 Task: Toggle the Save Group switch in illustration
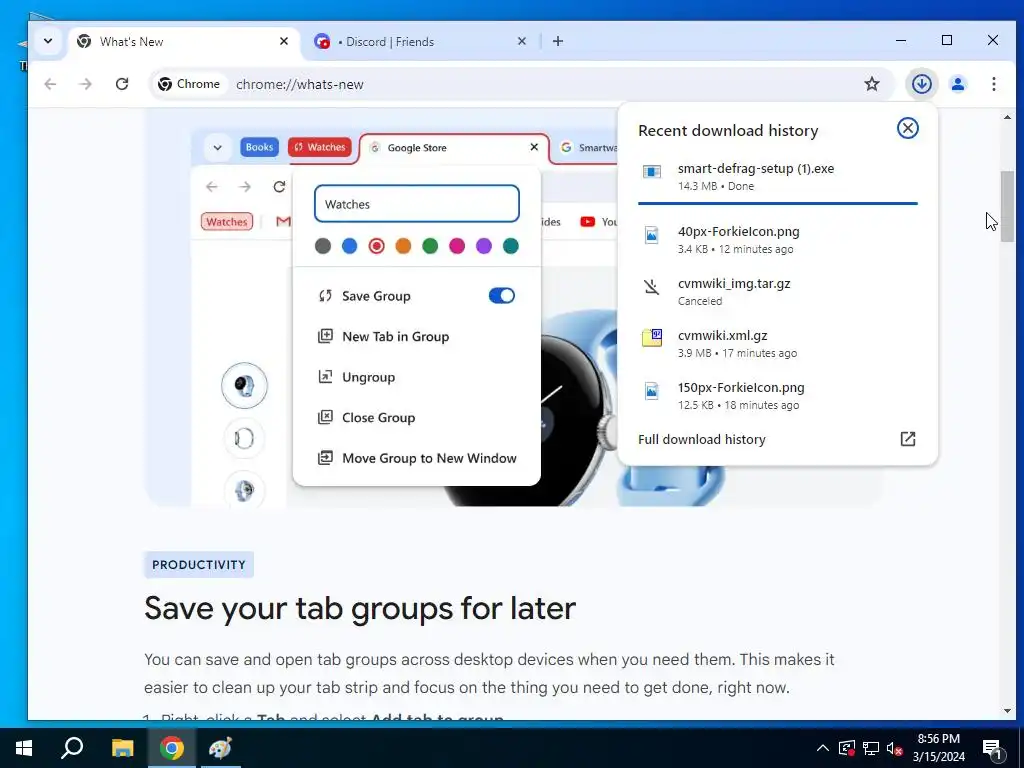pos(502,296)
